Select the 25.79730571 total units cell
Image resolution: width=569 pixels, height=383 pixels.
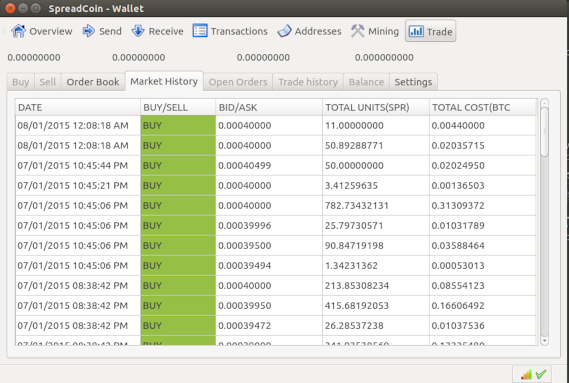click(376, 225)
